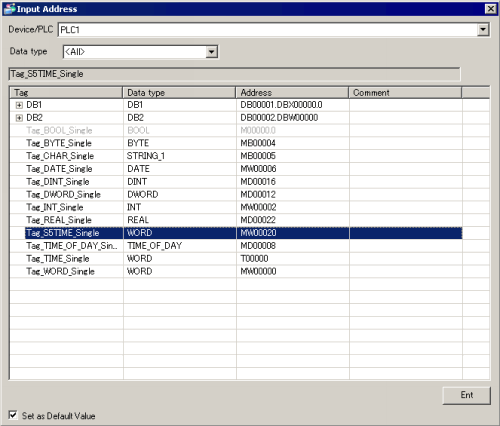Open the Data type dropdown

211,52
